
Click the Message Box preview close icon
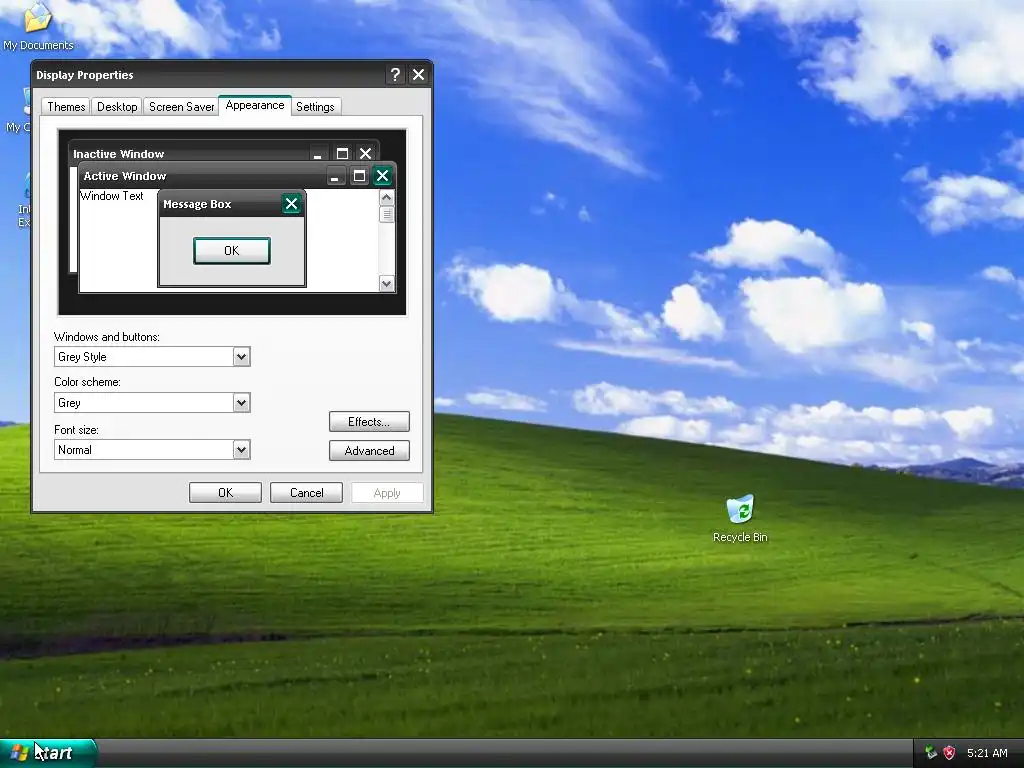tap(291, 204)
